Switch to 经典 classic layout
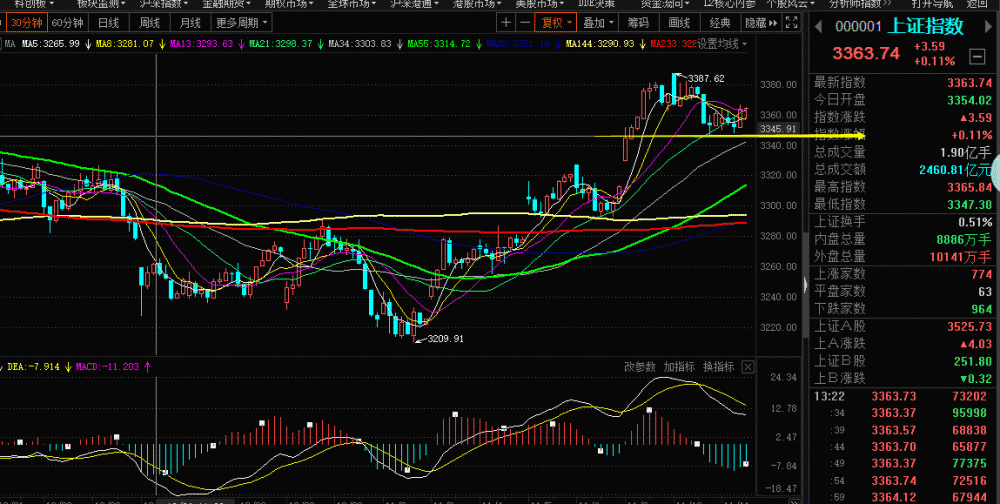The width and height of the screenshot is (1000, 504). (x=721, y=24)
